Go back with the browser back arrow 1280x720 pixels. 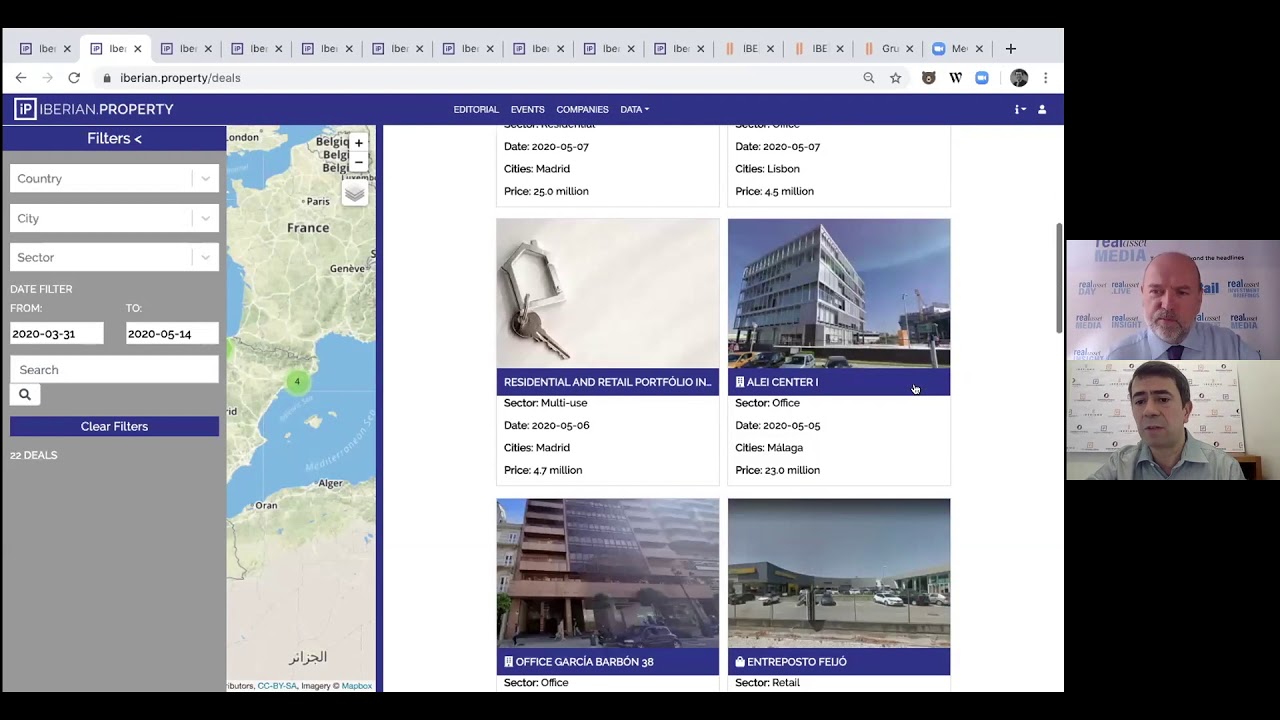pos(21,78)
